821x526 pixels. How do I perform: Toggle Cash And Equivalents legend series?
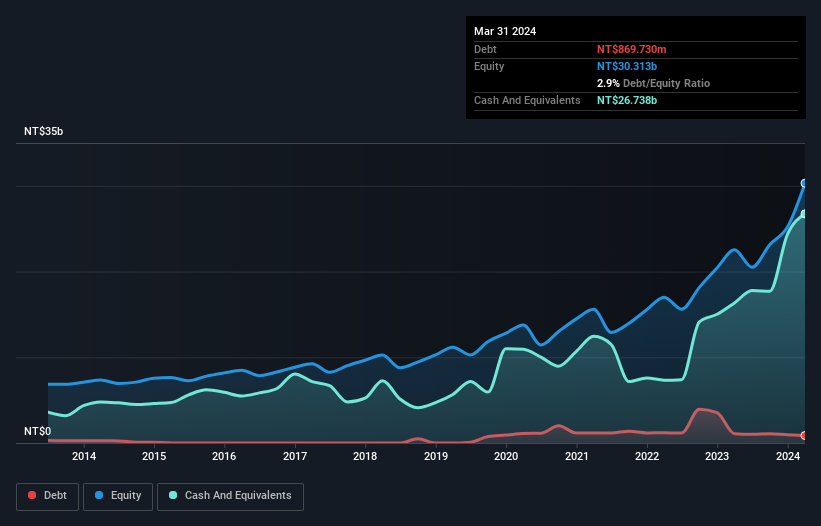click(x=230, y=496)
